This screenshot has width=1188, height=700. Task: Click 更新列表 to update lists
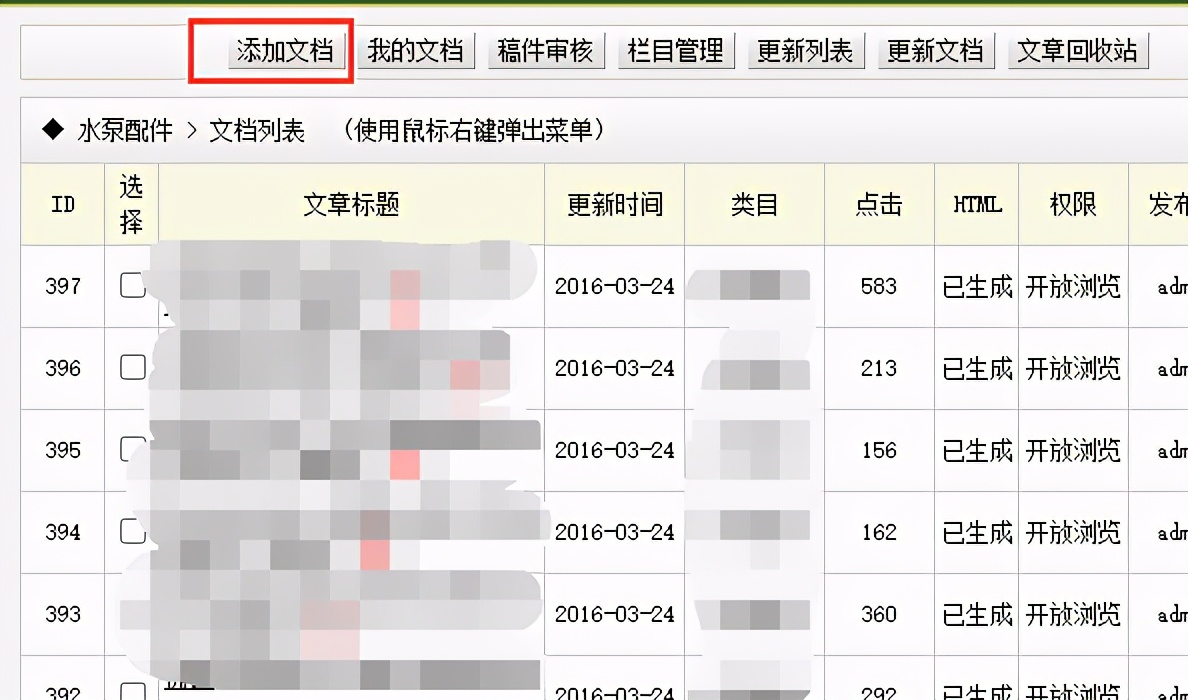[x=807, y=50]
